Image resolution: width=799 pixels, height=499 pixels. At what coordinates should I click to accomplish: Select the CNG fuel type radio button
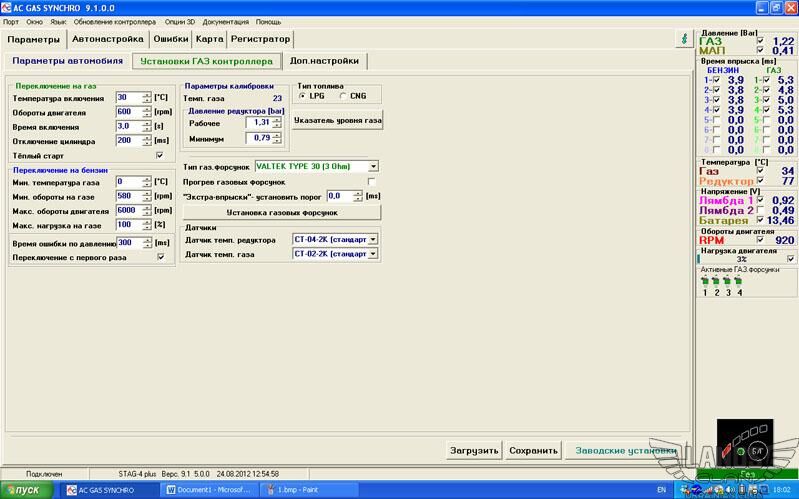click(344, 96)
